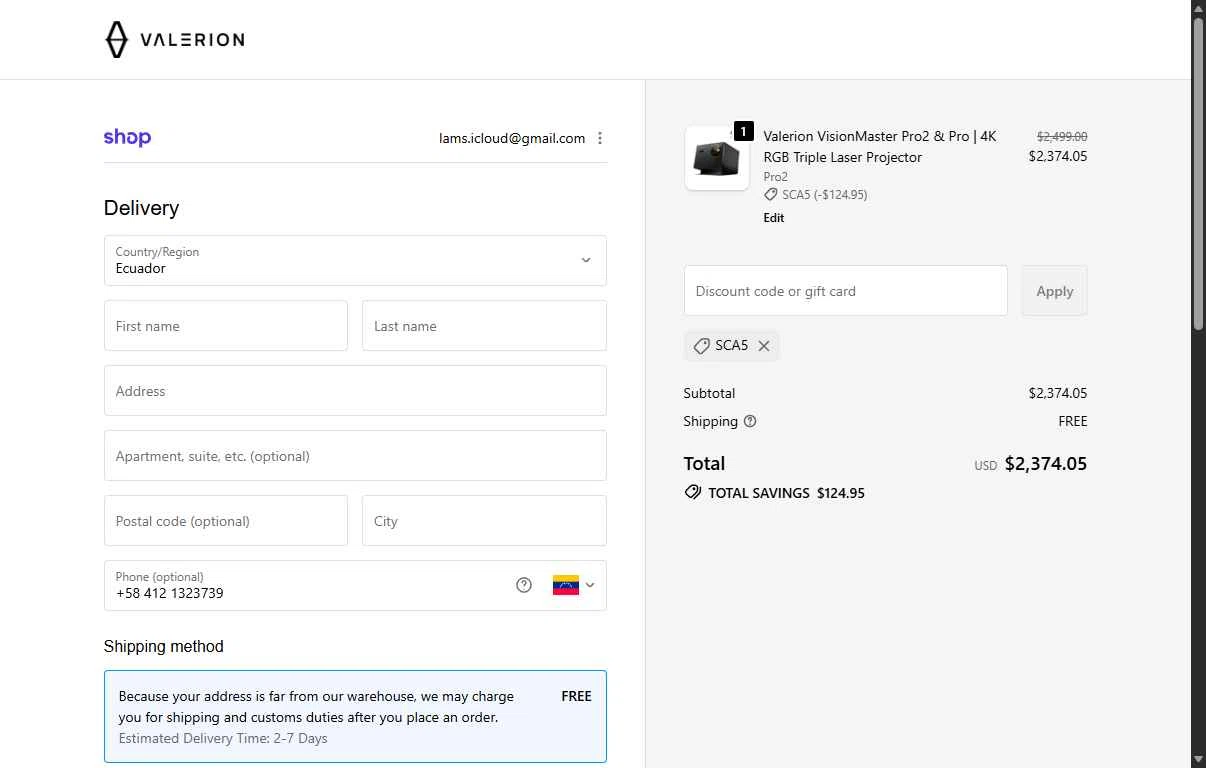Click the Apply discount button

(1054, 291)
